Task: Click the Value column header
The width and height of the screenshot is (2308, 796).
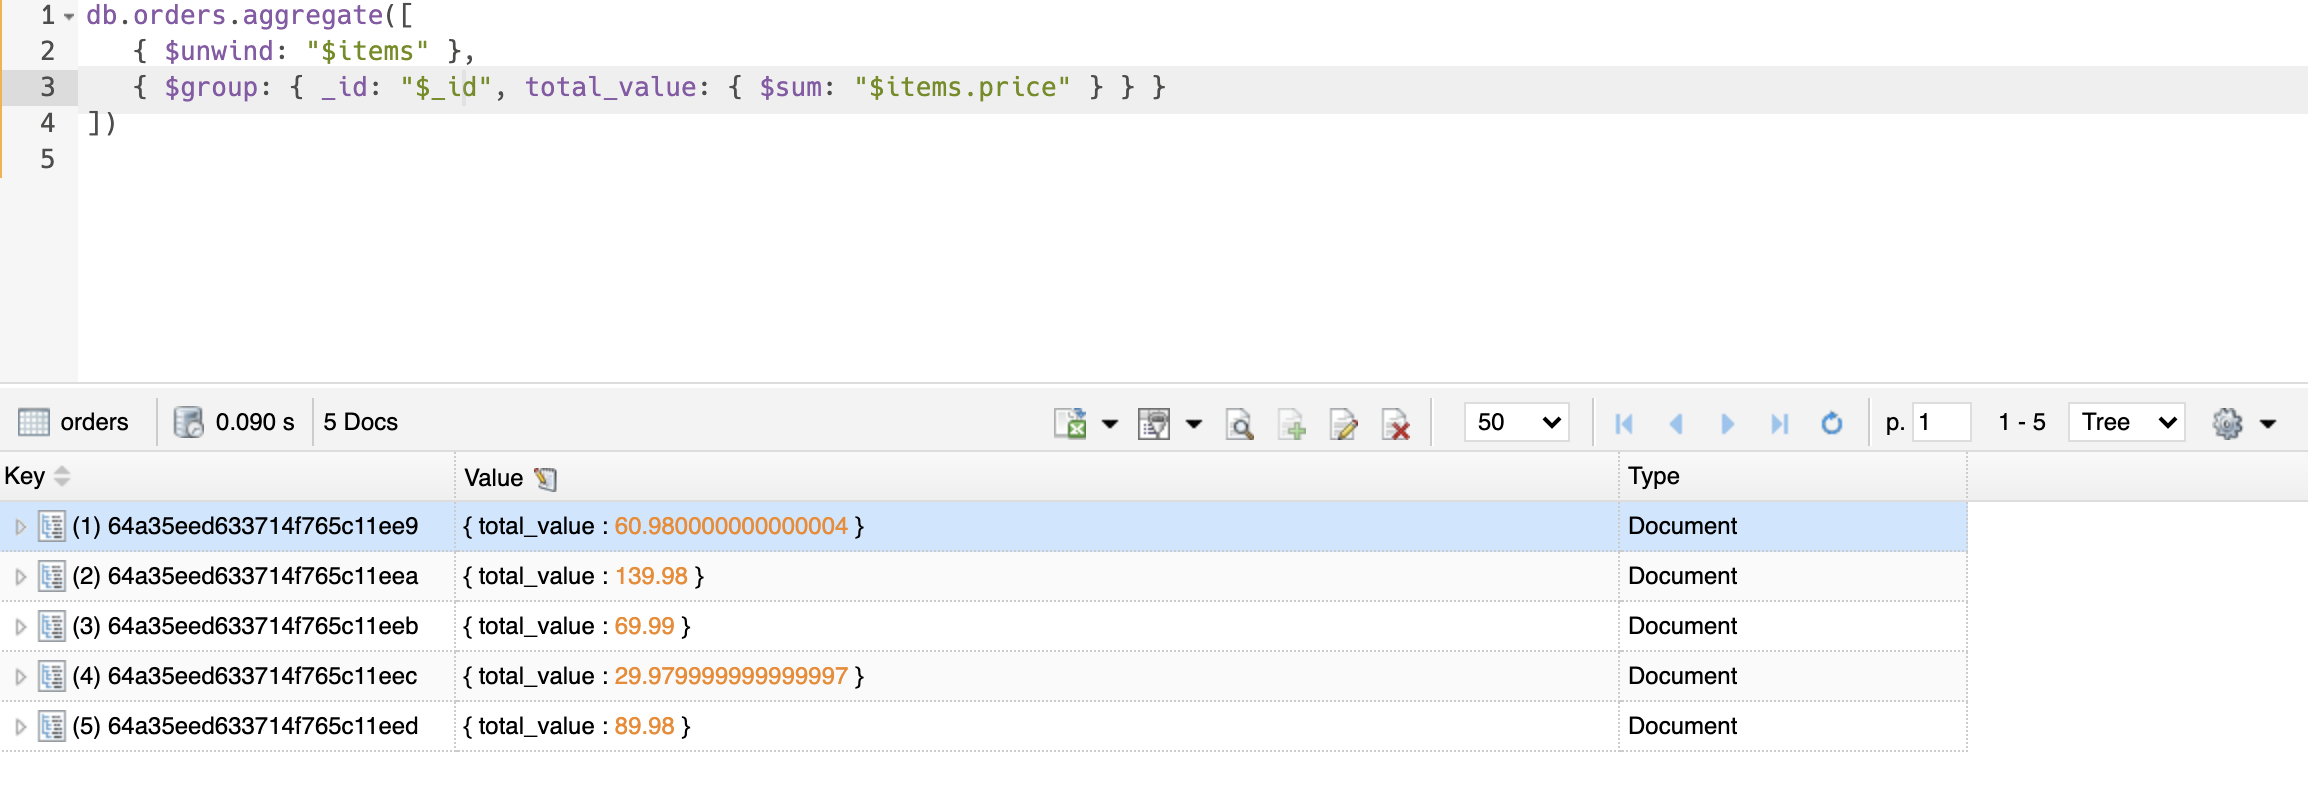Action: (494, 478)
